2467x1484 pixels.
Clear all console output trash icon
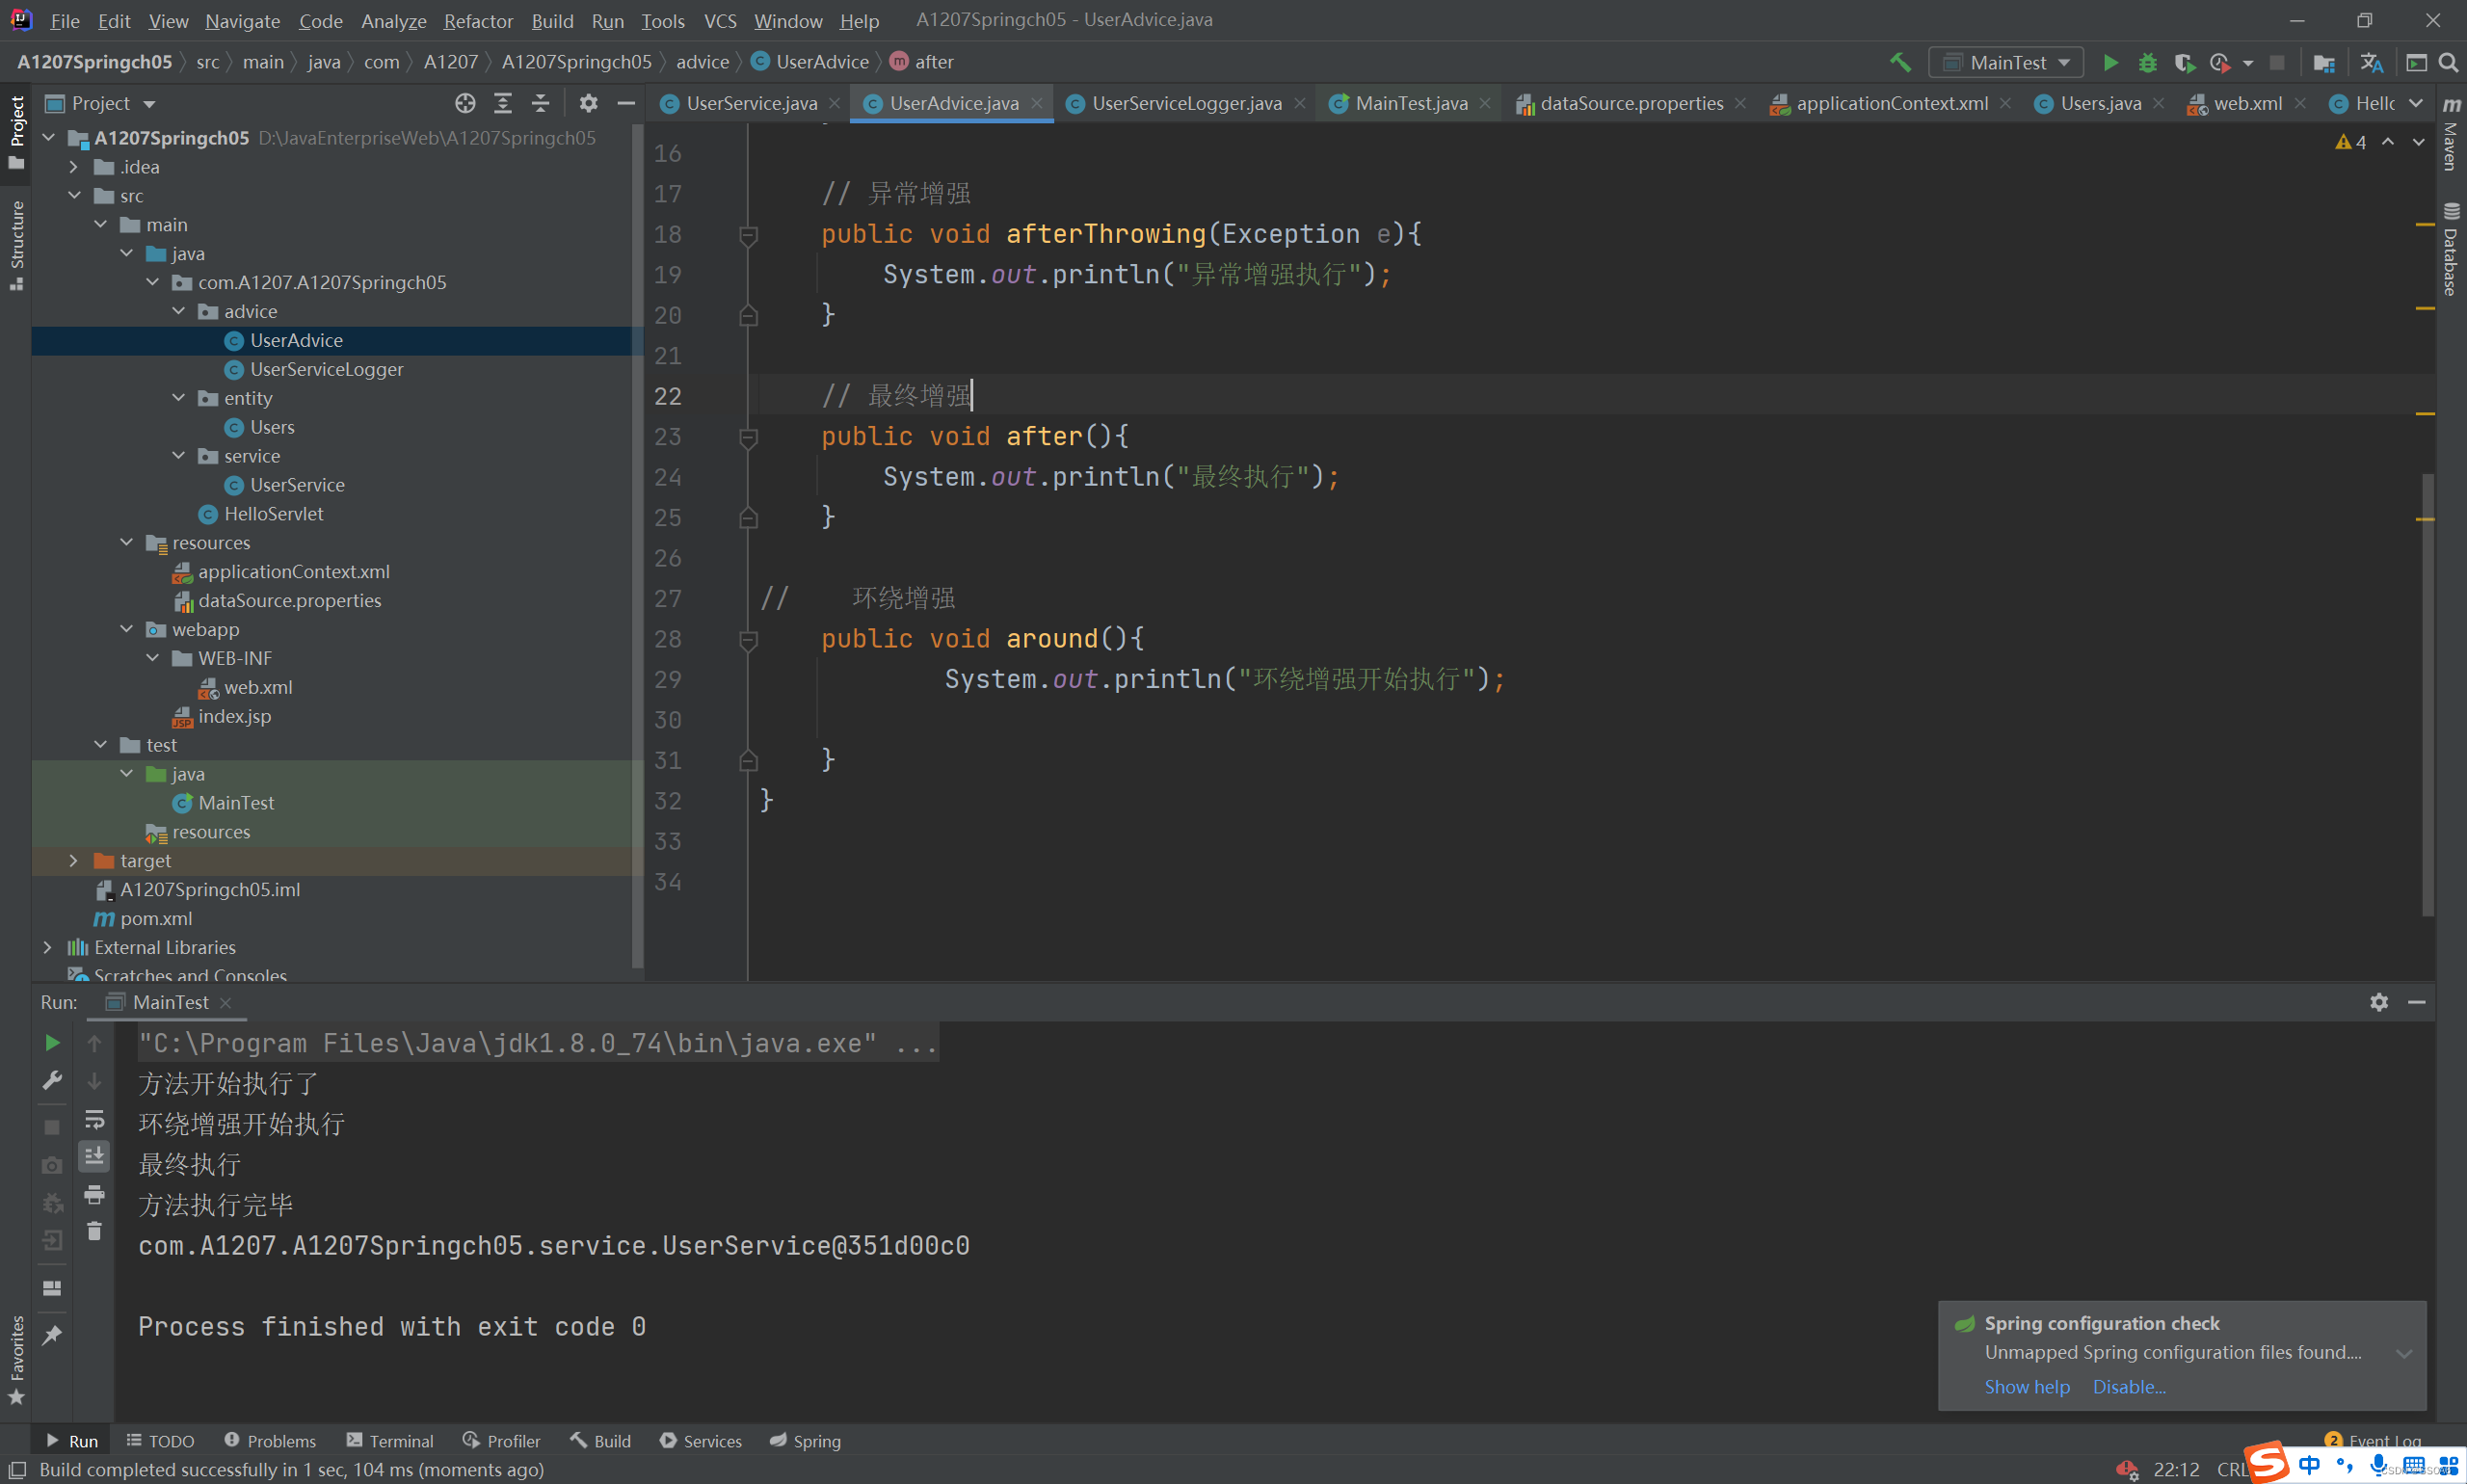[94, 1231]
